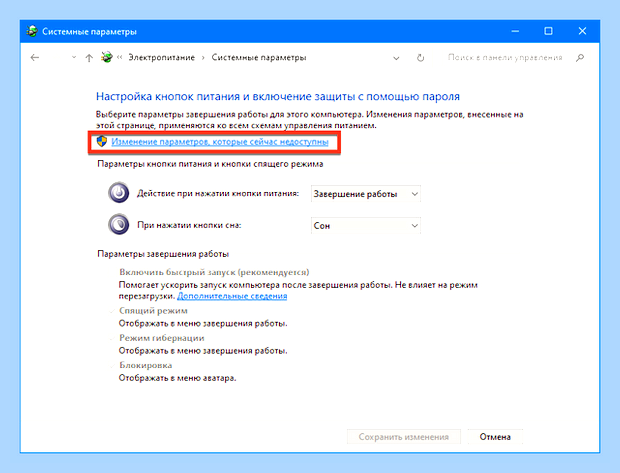
Task: Close the Системные параметры window
Action: point(582,31)
